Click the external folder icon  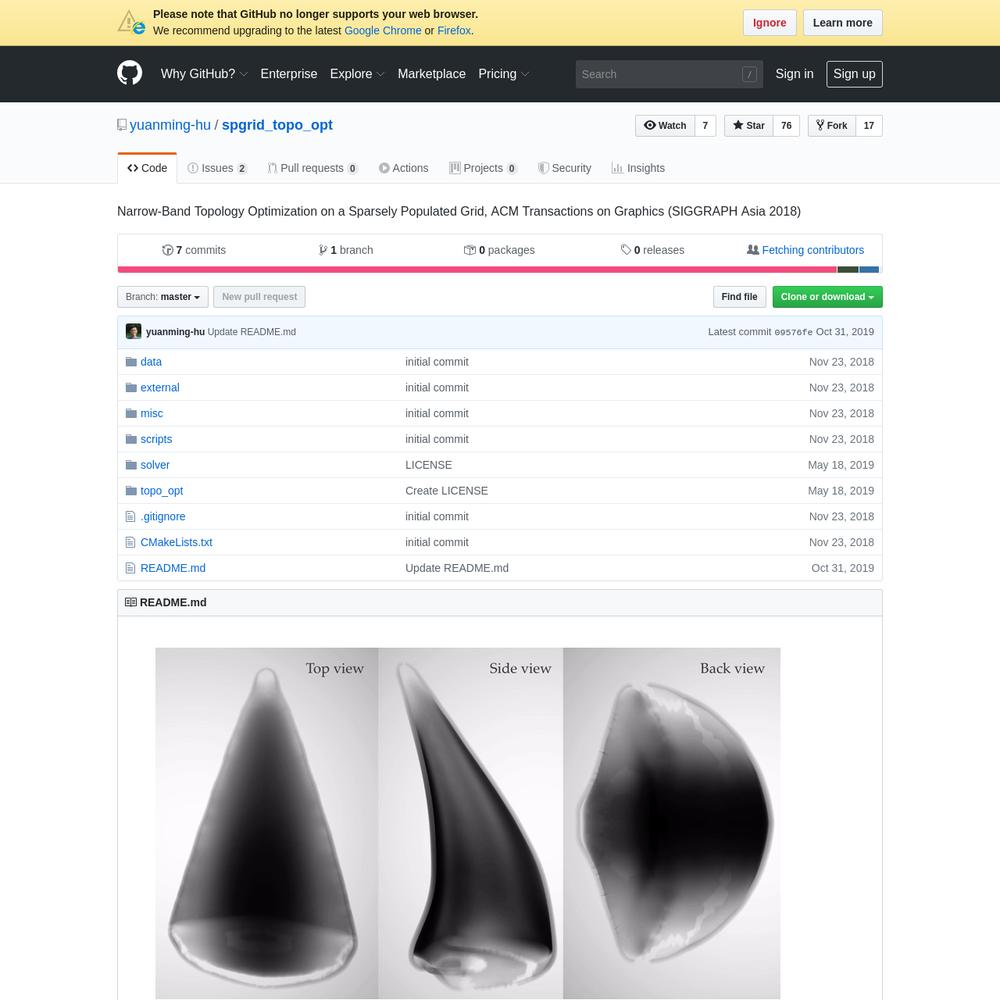coord(131,387)
